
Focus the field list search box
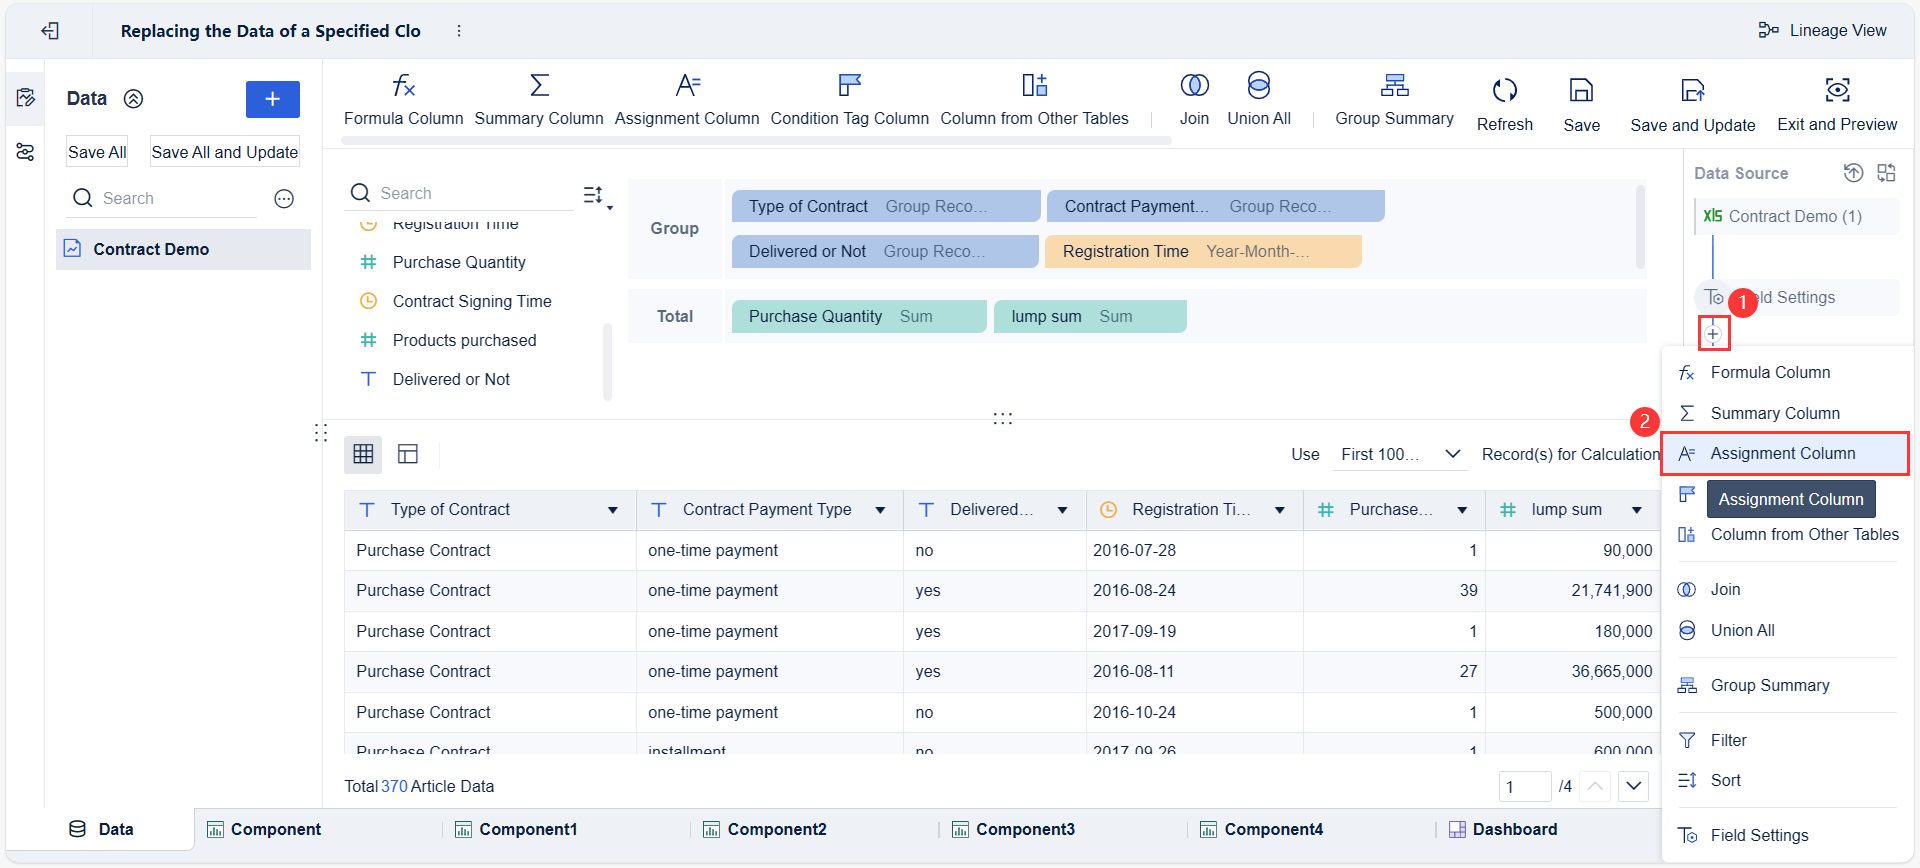pyautogui.click(x=460, y=193)
